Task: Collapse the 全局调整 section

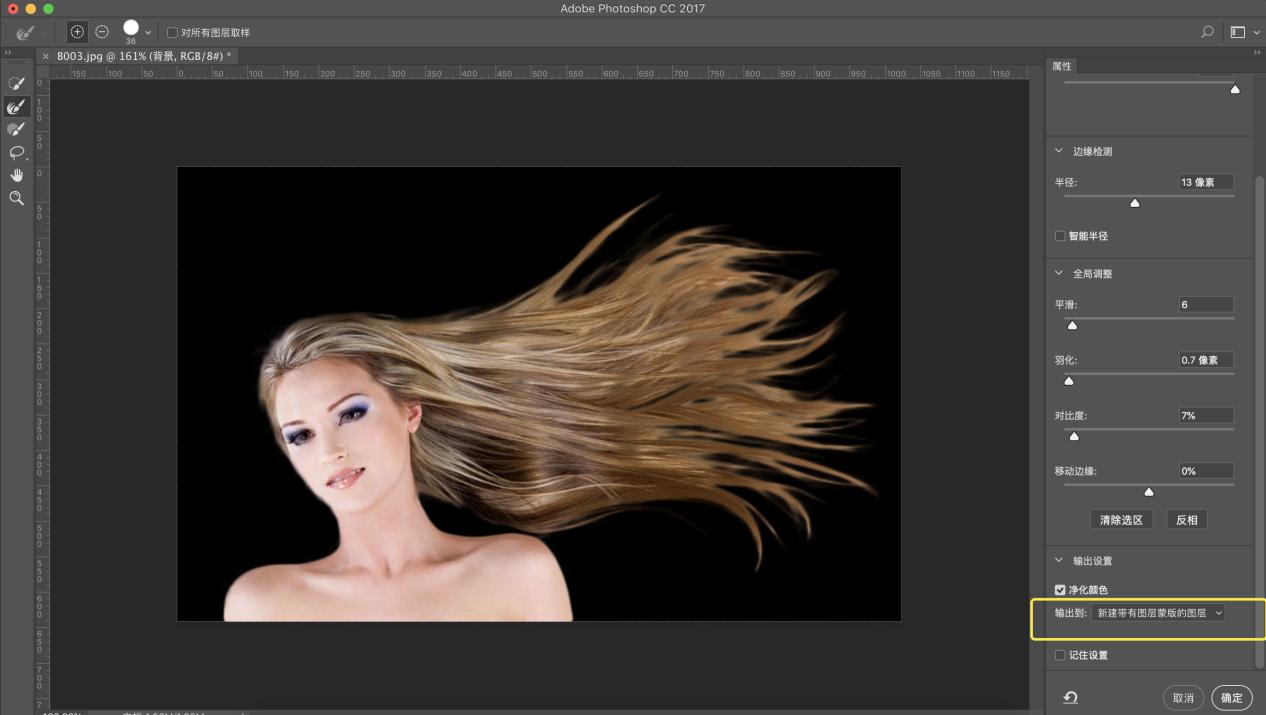Action: (x=1059, y=273)
